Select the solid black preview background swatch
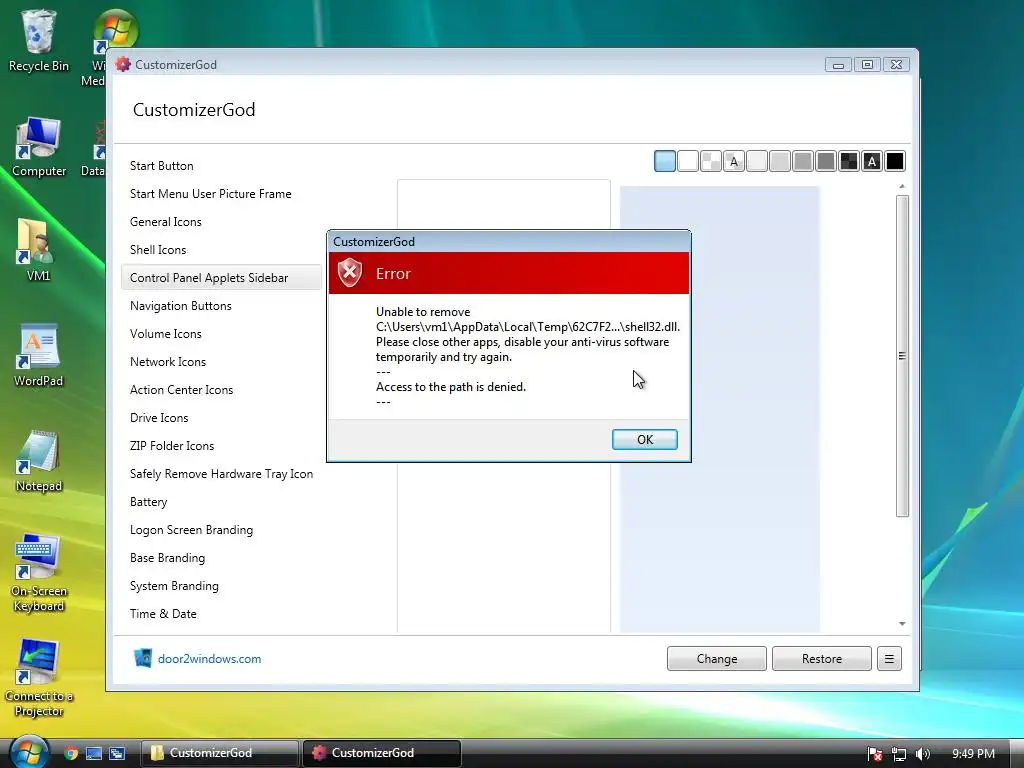This screenshot has height=768, width=1024. click(x=895, y=161)
